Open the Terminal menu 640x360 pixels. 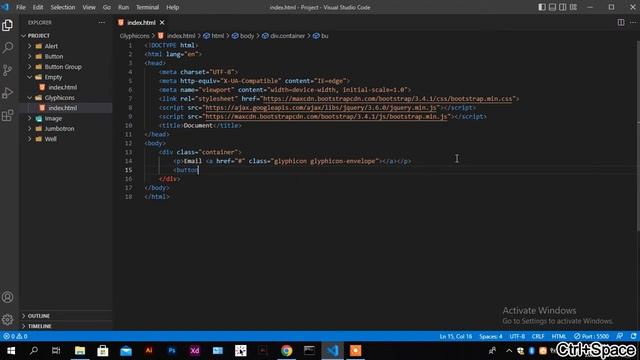click(x=147, y=7)
